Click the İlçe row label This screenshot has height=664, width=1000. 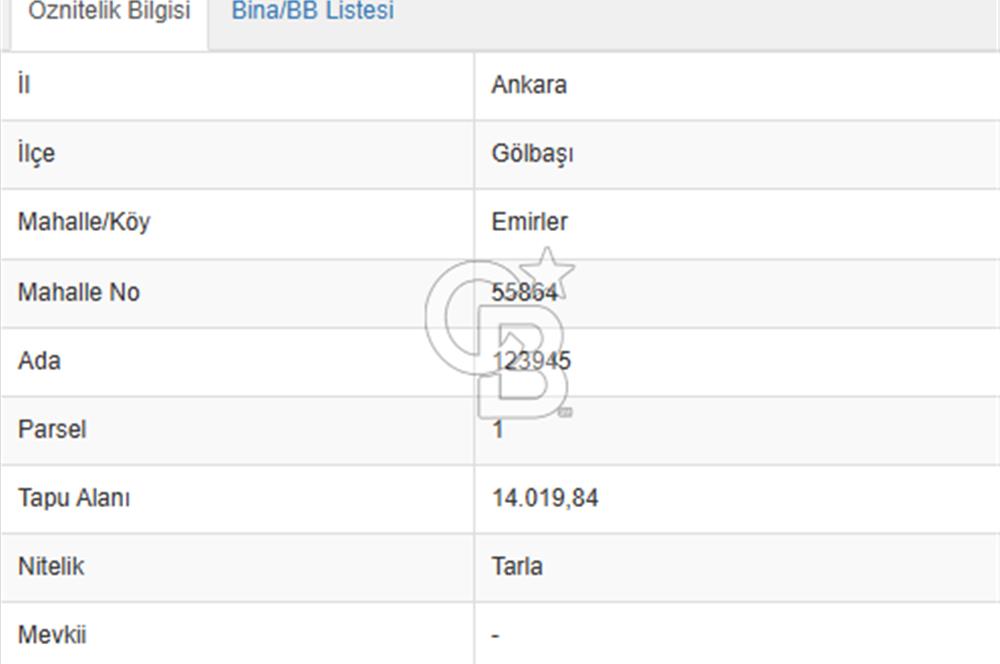36,154
